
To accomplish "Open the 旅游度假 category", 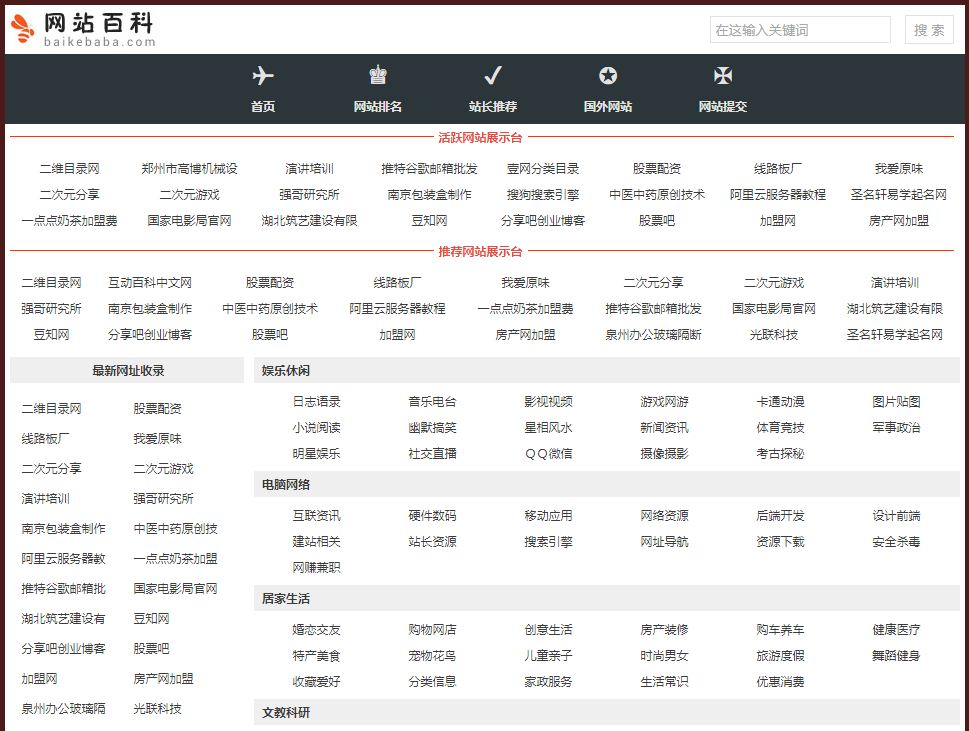I will [780, 656].
